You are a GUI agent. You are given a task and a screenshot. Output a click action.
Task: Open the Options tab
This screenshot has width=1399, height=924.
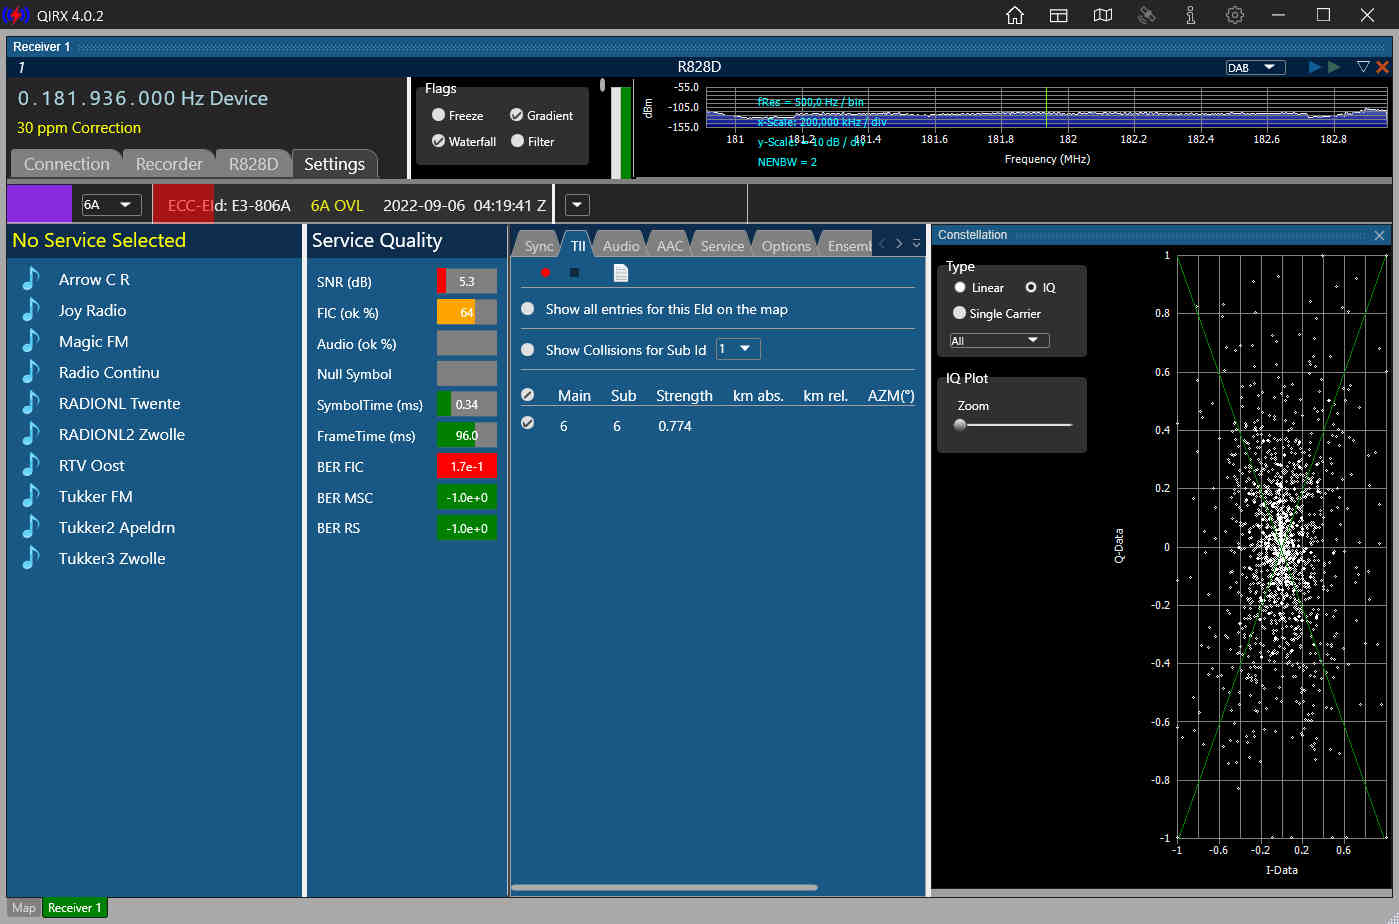pyautogui.click(x=786, y=246)
